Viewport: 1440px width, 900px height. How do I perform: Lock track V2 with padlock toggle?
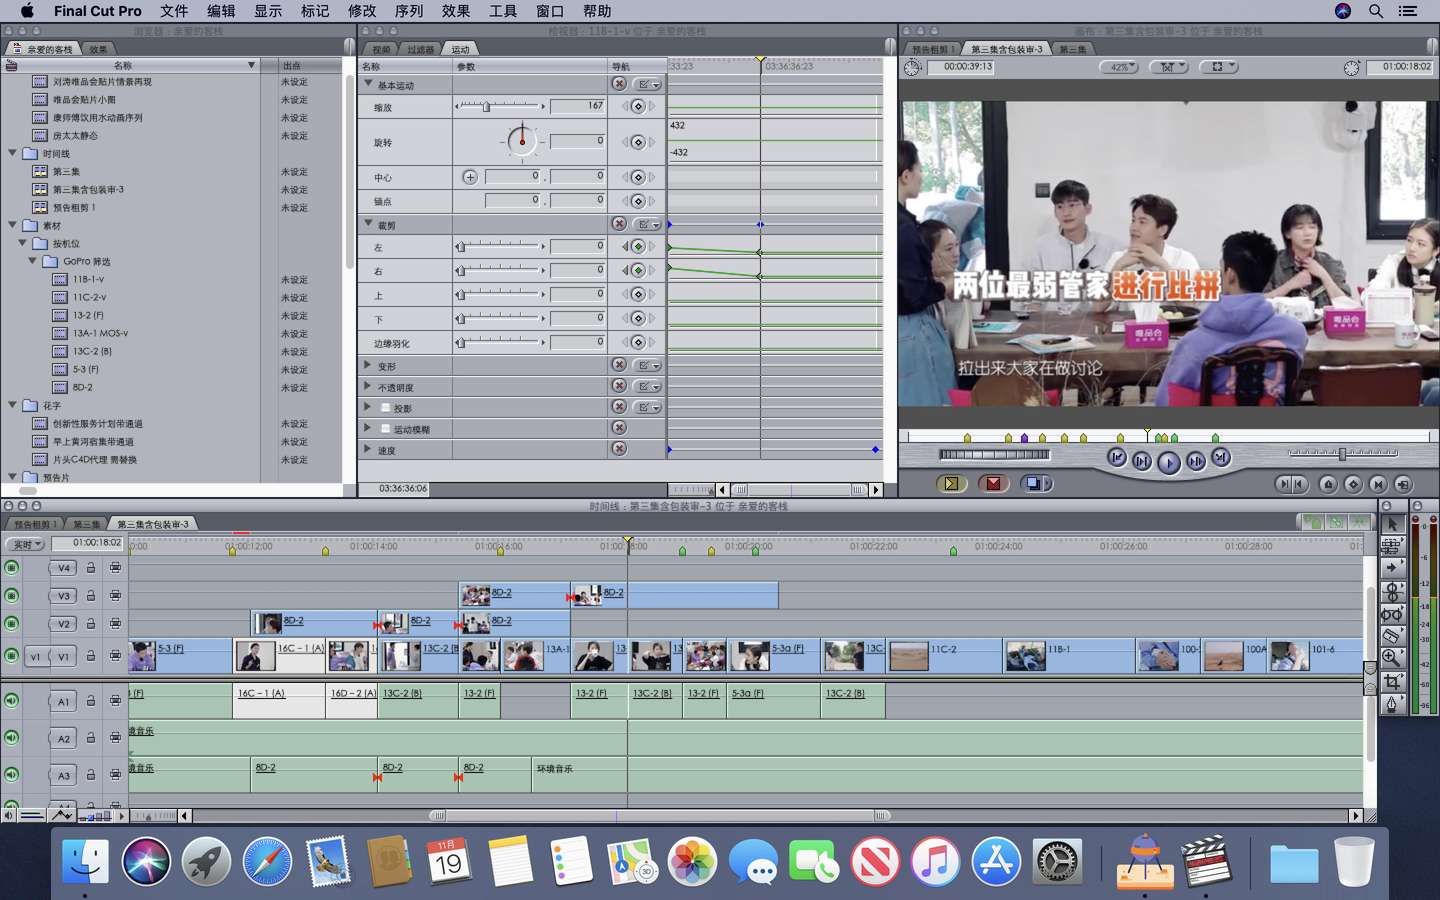[x=90, y=623]
